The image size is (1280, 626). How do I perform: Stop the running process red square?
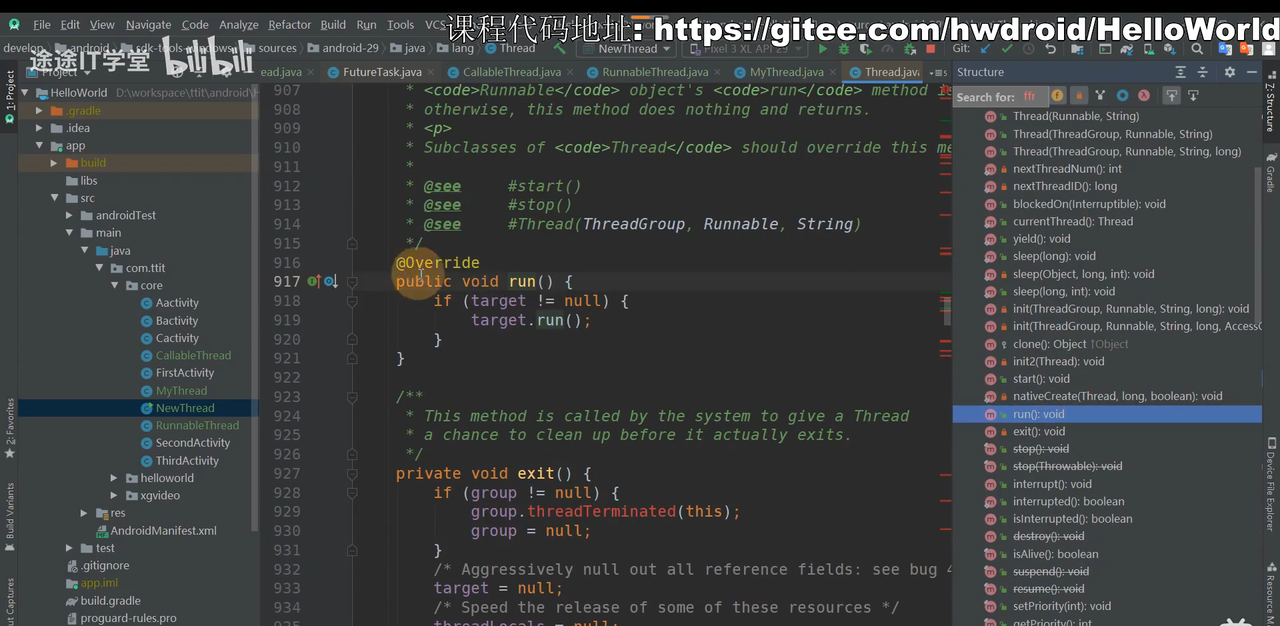(931, 49)
